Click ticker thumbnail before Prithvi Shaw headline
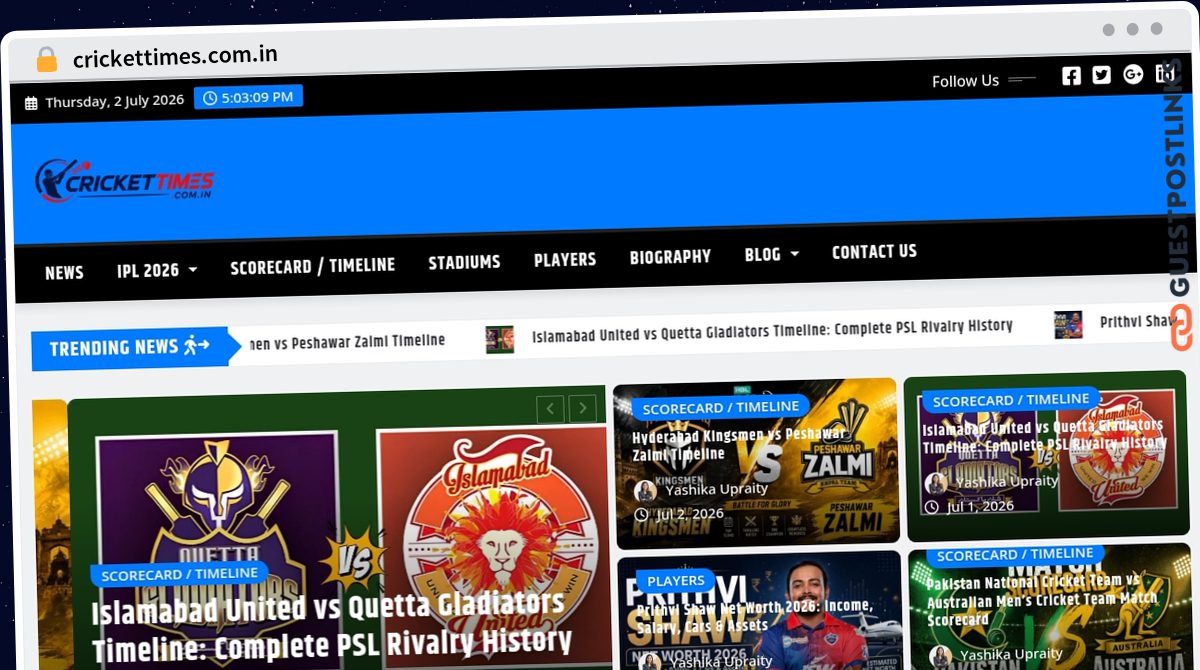 (1068, 325)
